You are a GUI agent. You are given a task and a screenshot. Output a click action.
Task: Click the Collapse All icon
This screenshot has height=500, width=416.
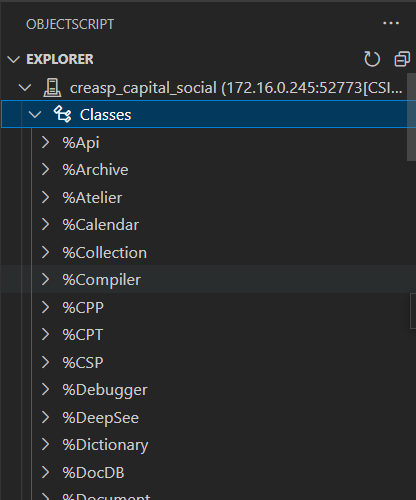pyautogui.click(x=402, y=59)
